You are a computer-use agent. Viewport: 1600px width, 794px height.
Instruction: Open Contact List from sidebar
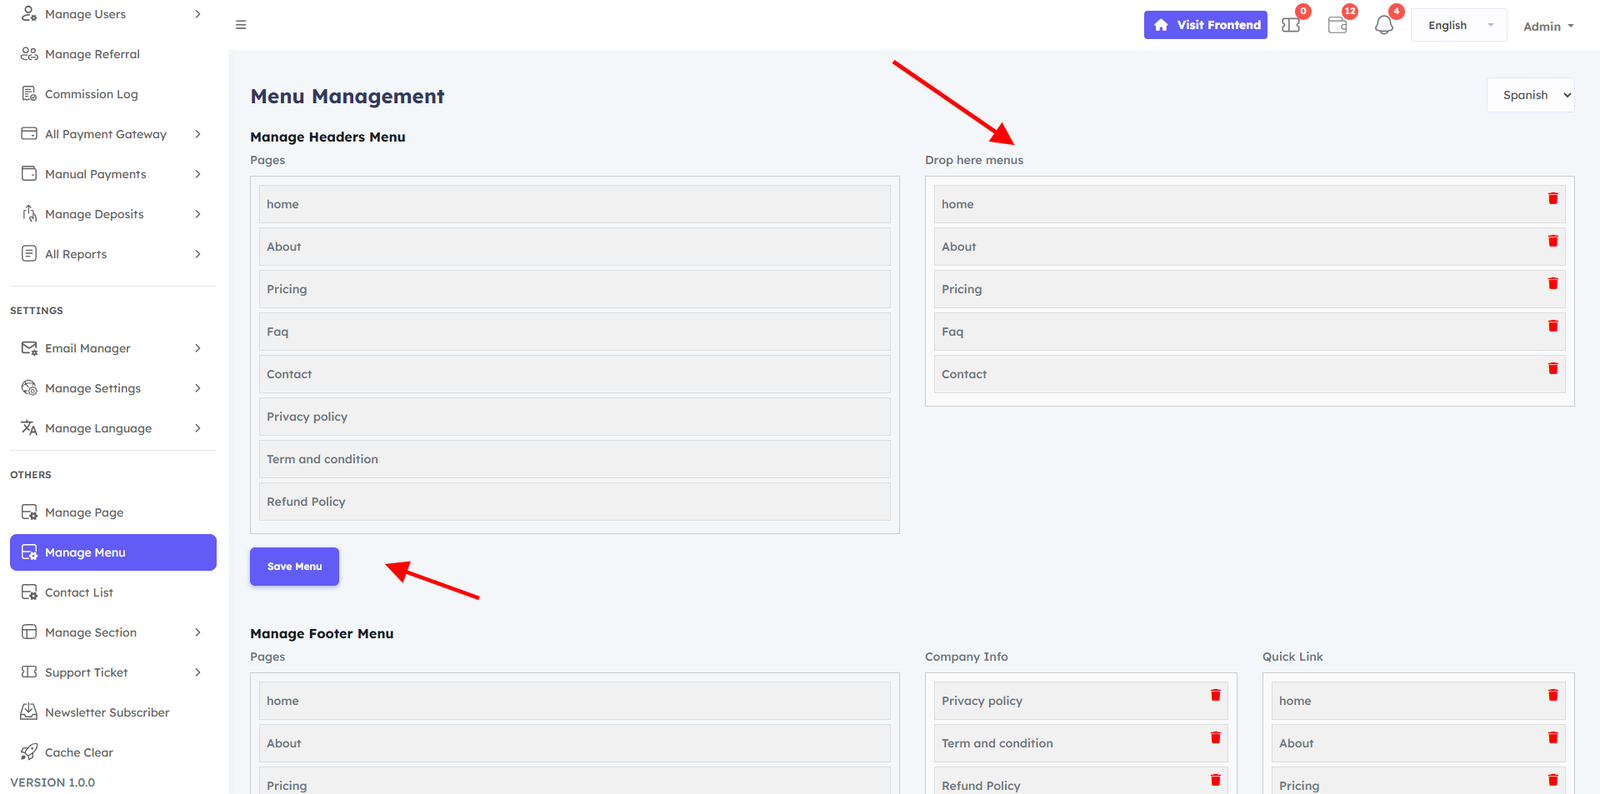tap(79, 592)
